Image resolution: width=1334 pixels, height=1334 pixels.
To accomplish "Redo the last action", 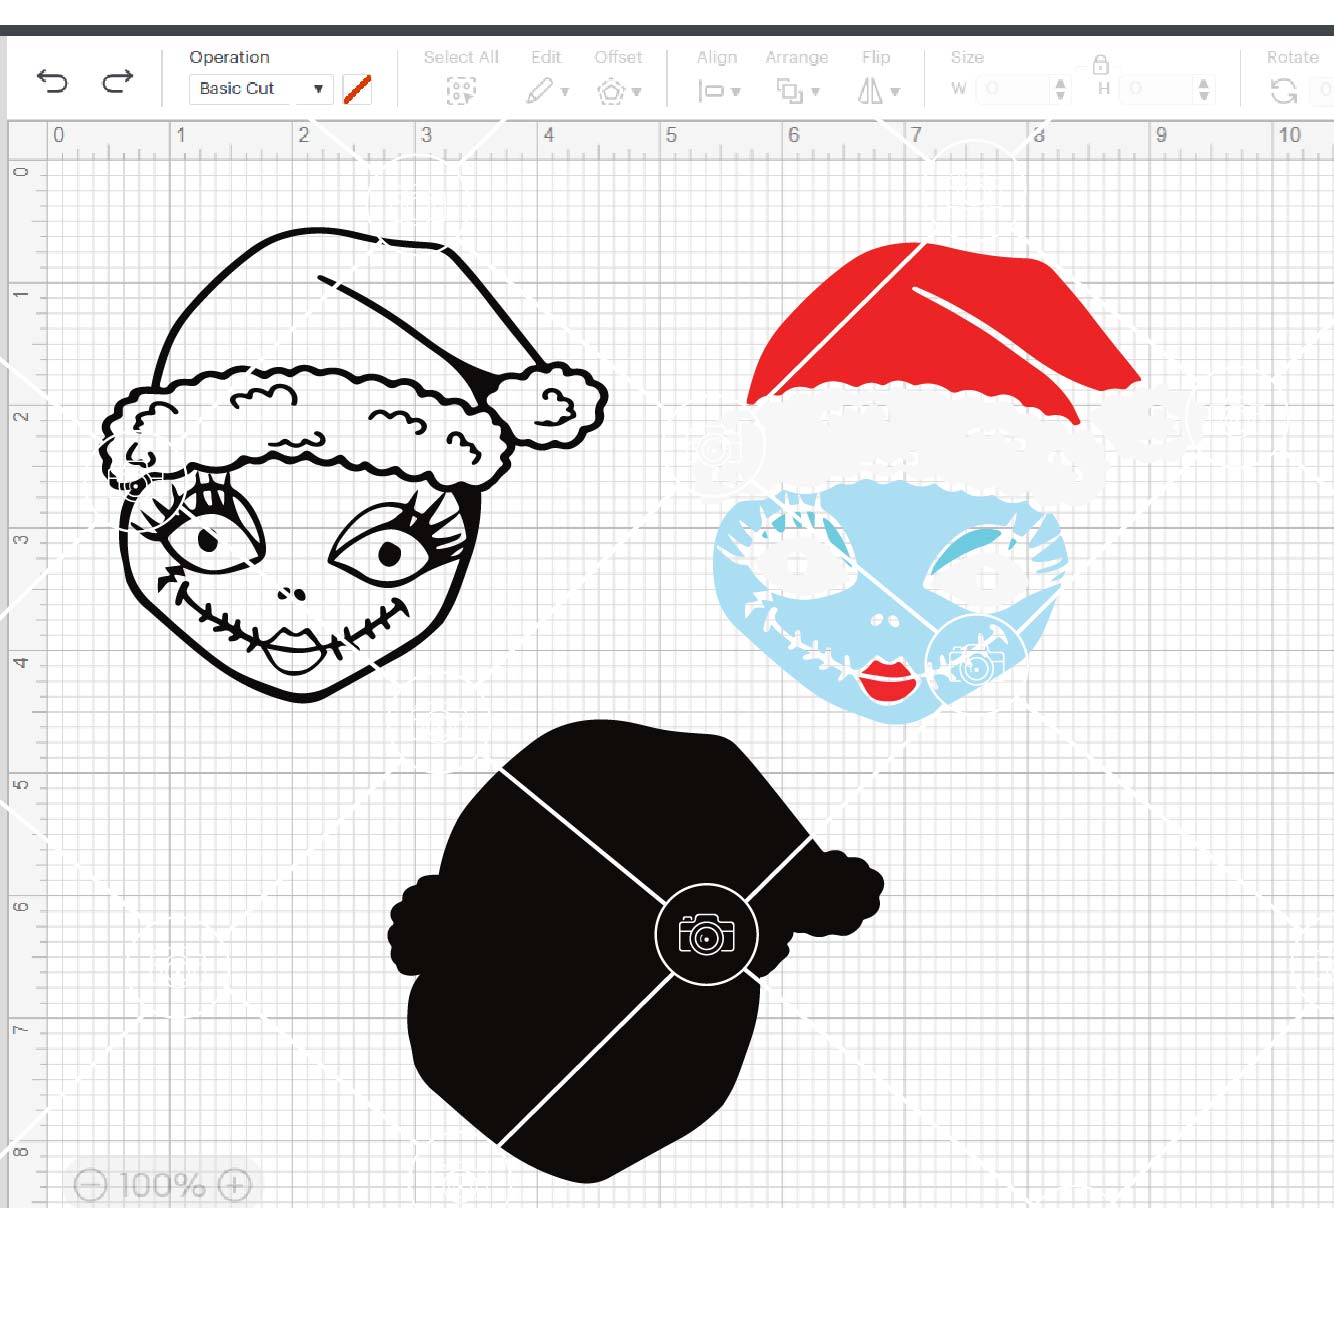I will (x=117, y=81).
